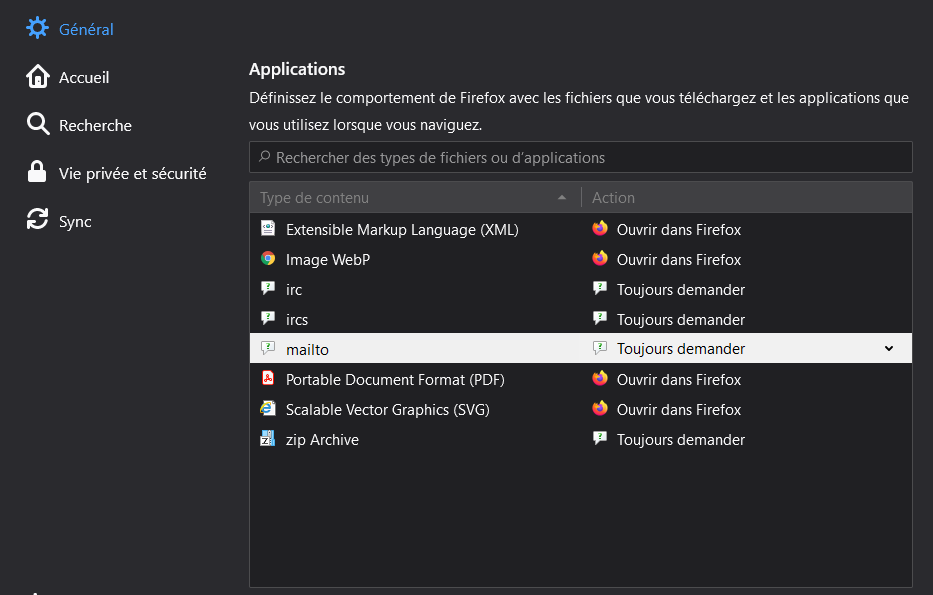The height and width of the screenshot is (595, 933).
Task: Click the Recherche magnifying glass icon
Action: (x=37, y=124)
